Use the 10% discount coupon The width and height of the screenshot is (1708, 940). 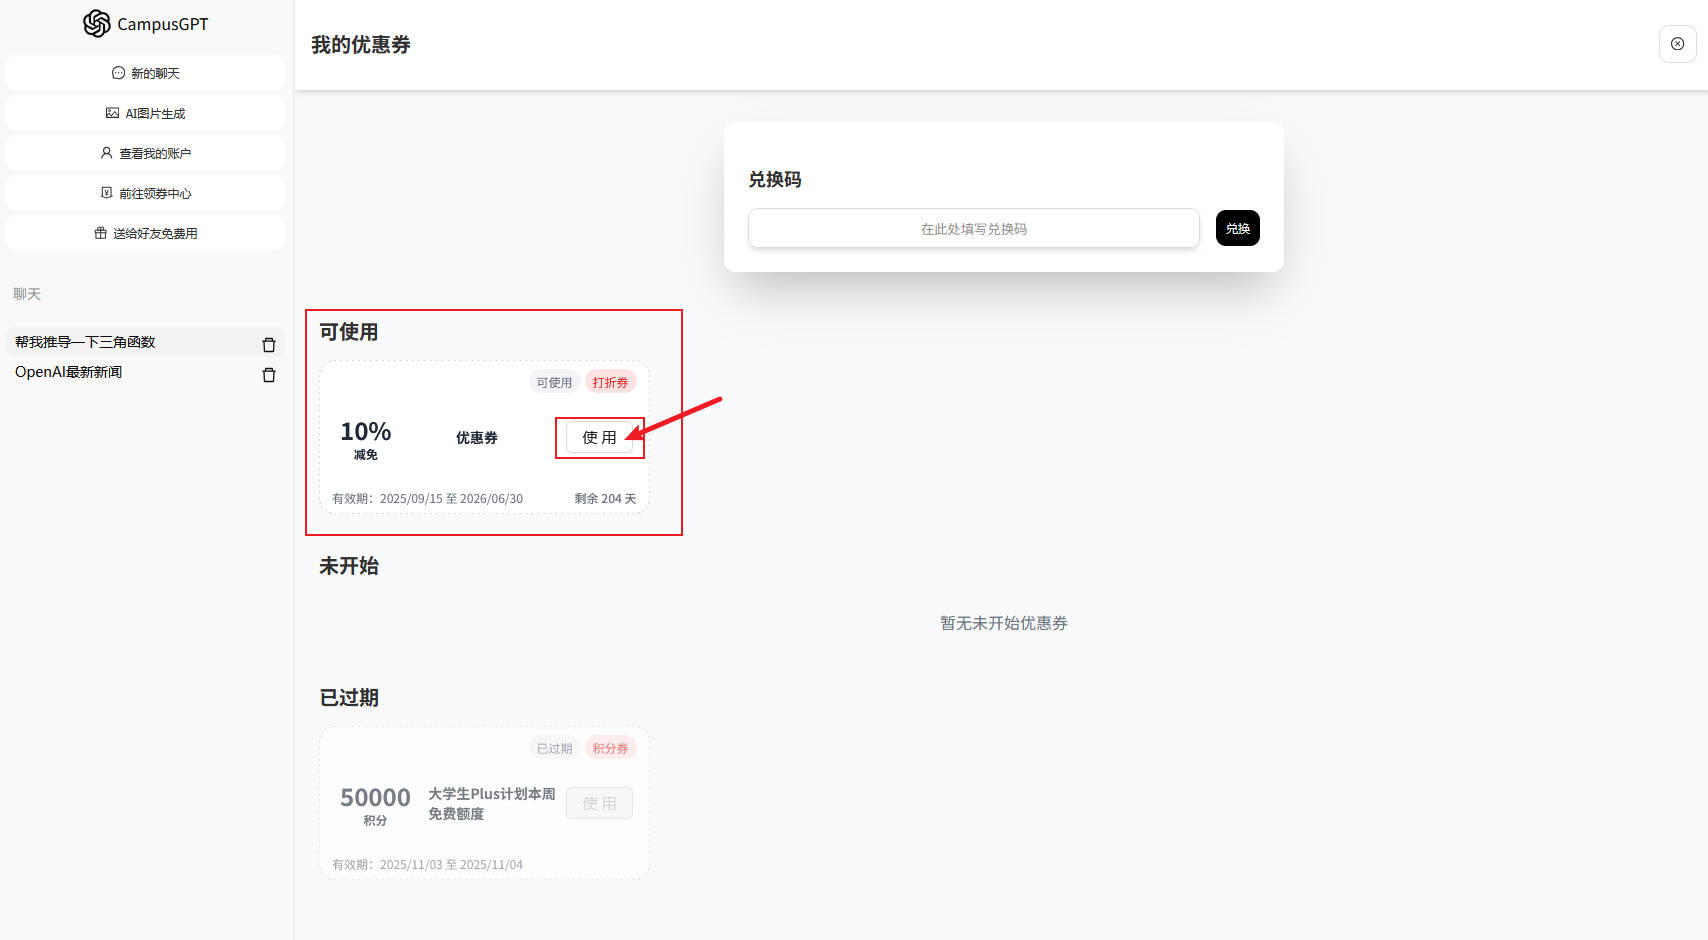point(599,438)
